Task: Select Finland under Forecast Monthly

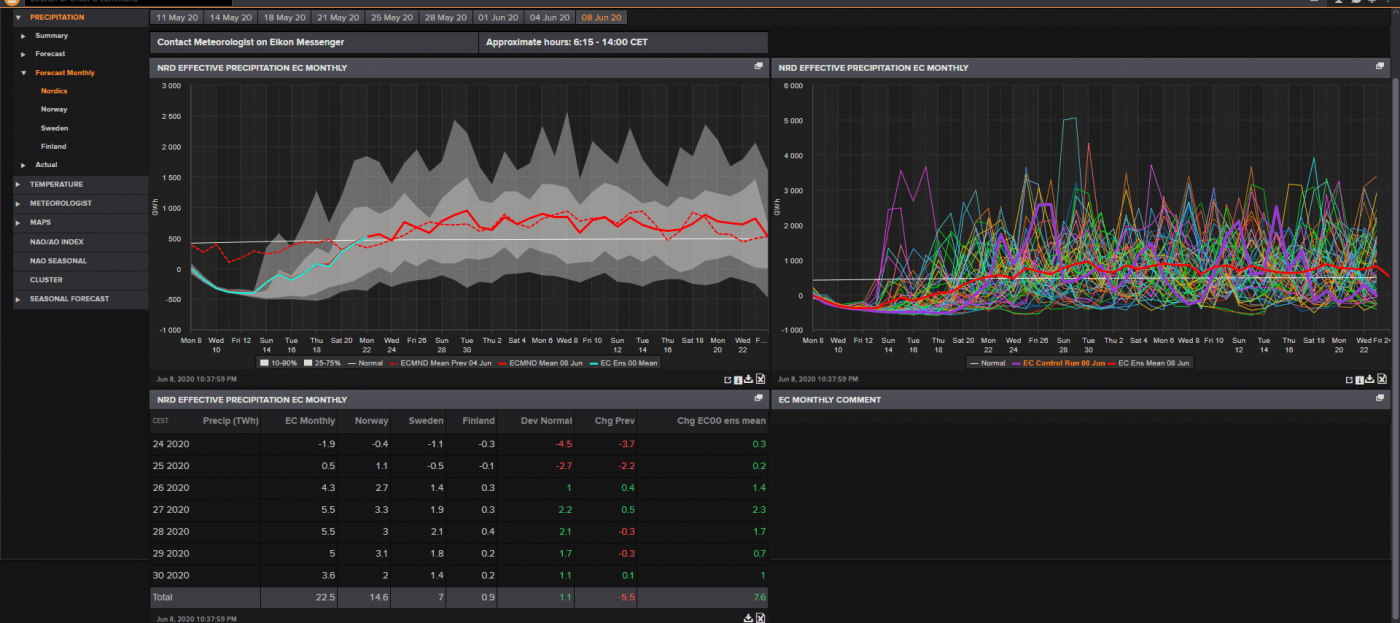Action: pos(54,146)
